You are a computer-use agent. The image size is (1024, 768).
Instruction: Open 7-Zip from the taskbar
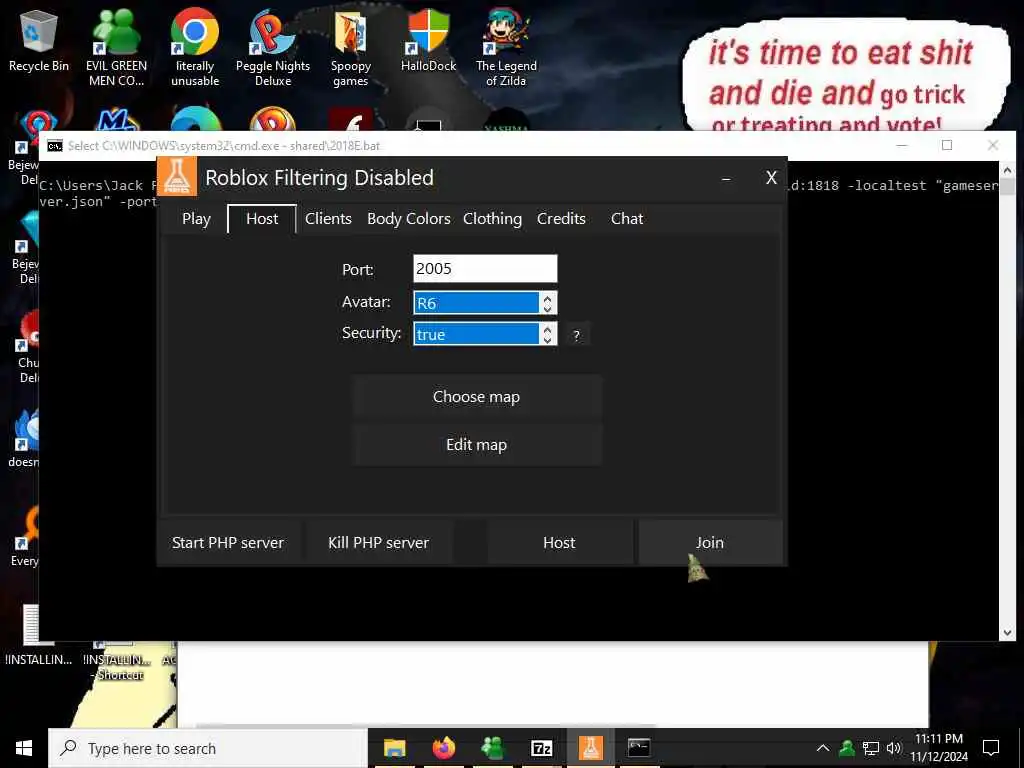tap(541, 748)
